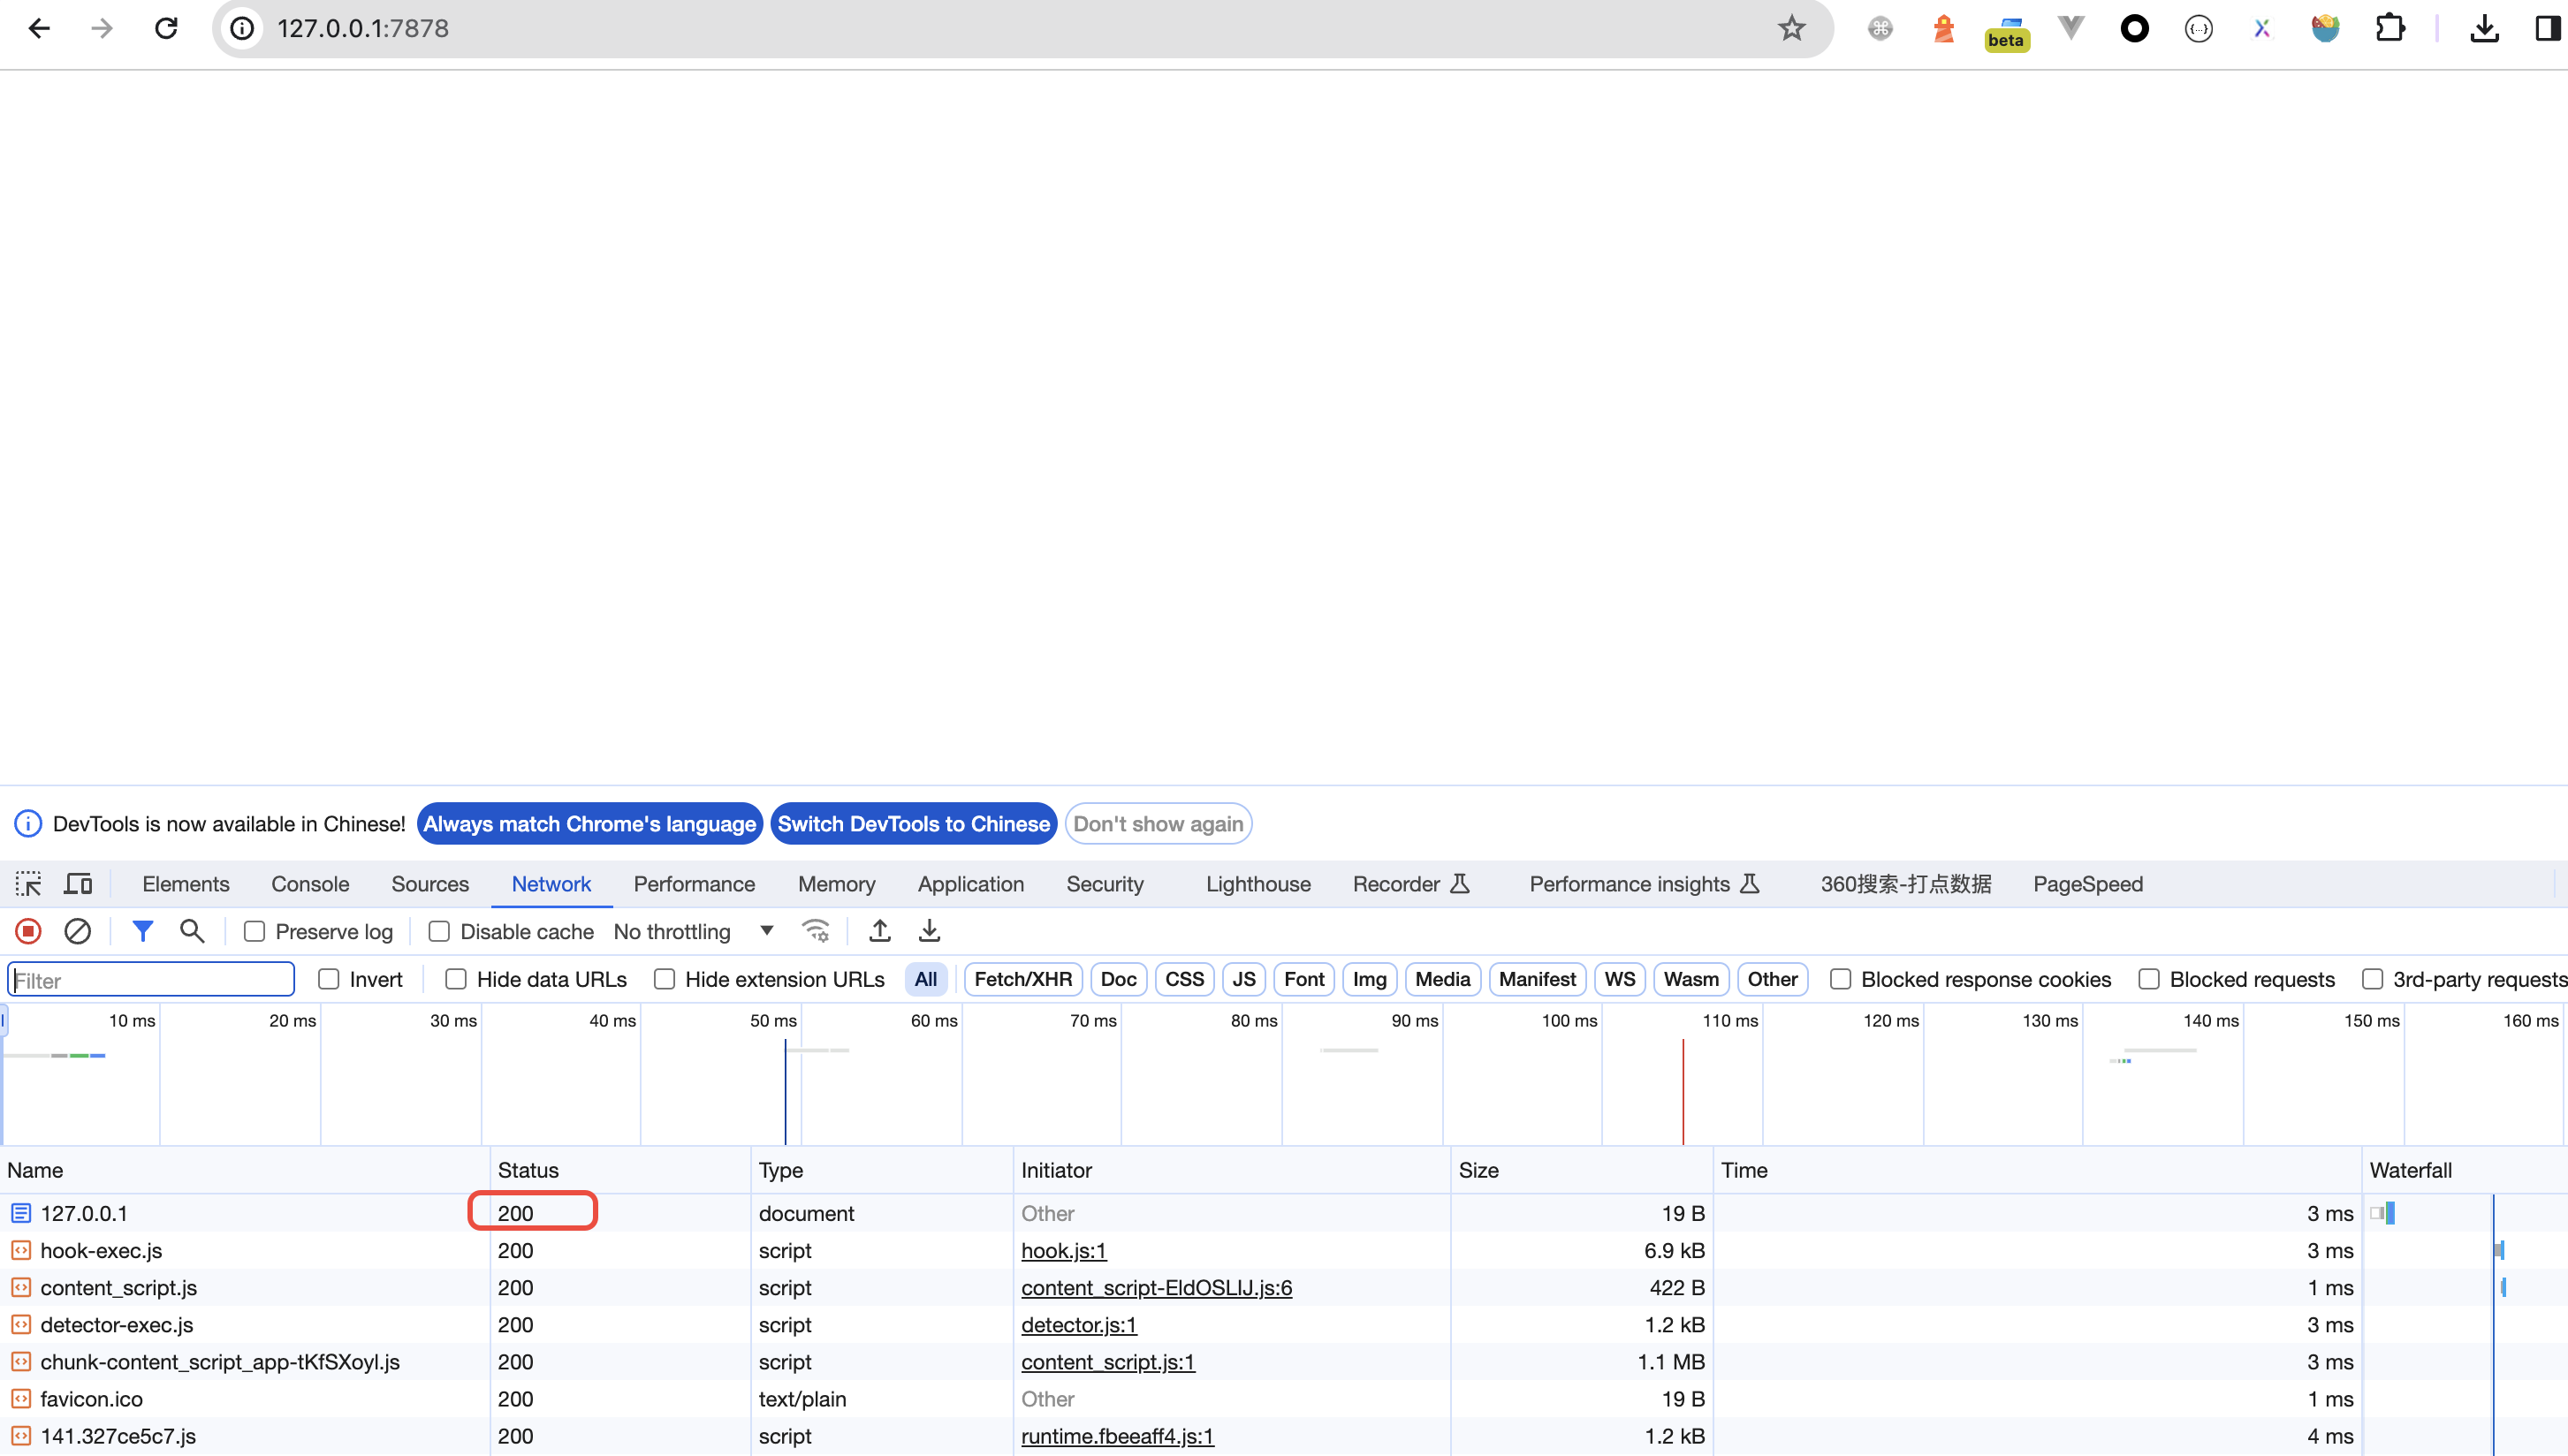Open the X-shaped extension icon

coord(2262,28)
